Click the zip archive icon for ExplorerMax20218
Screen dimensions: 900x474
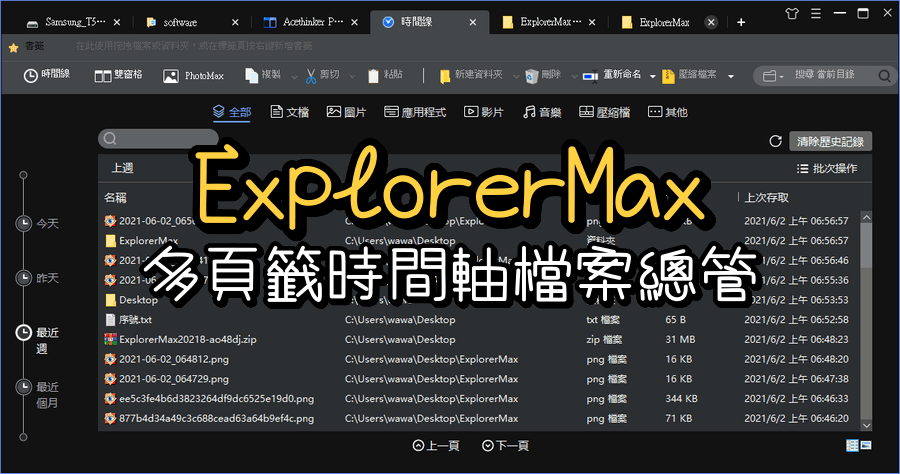click(x=110, y=340)
